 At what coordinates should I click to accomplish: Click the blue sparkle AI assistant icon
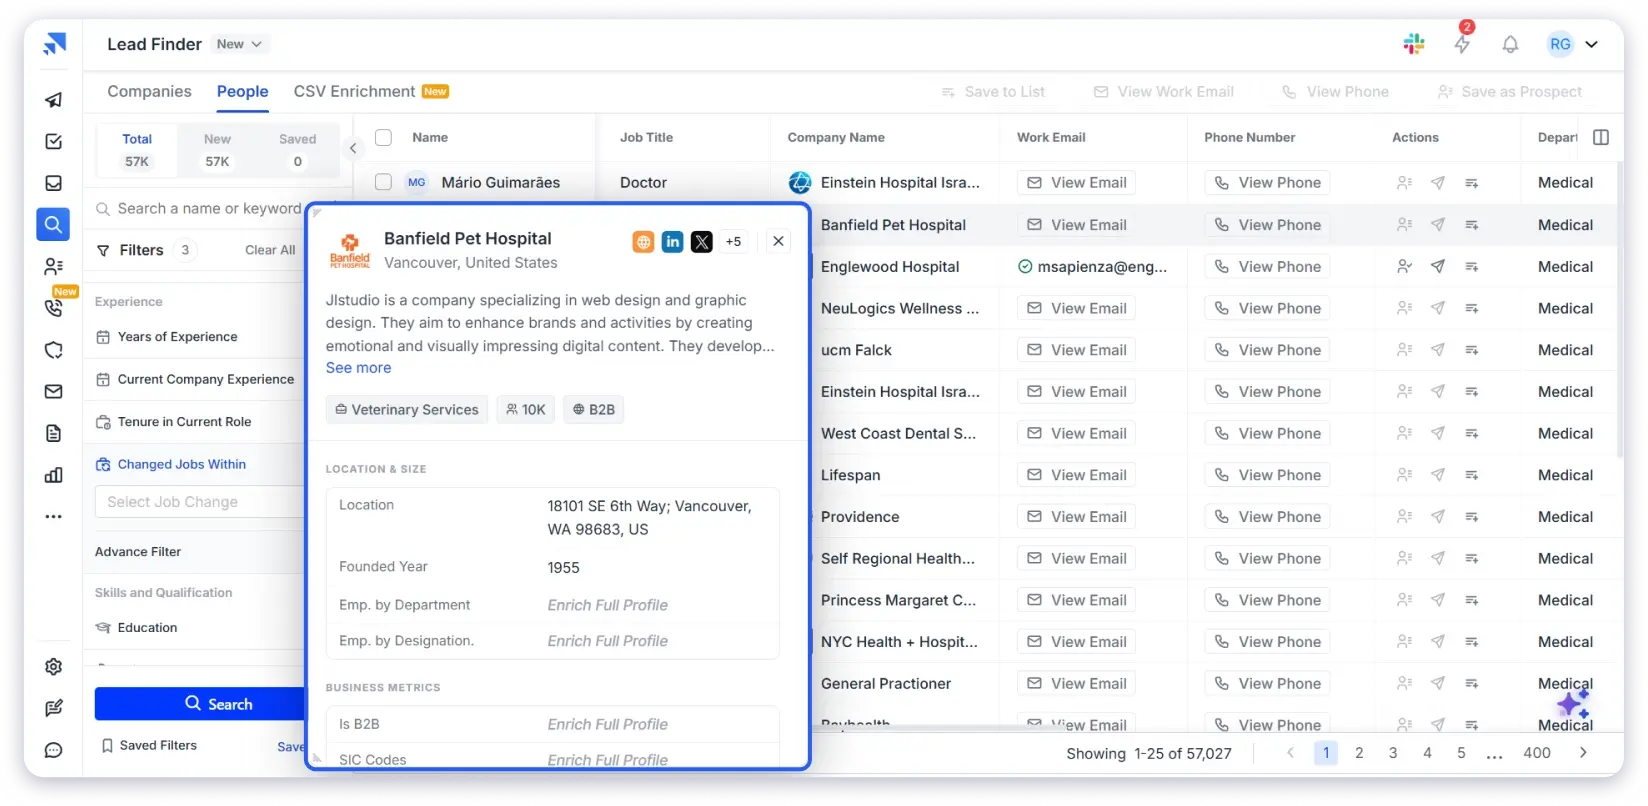tap(1573, 704)
